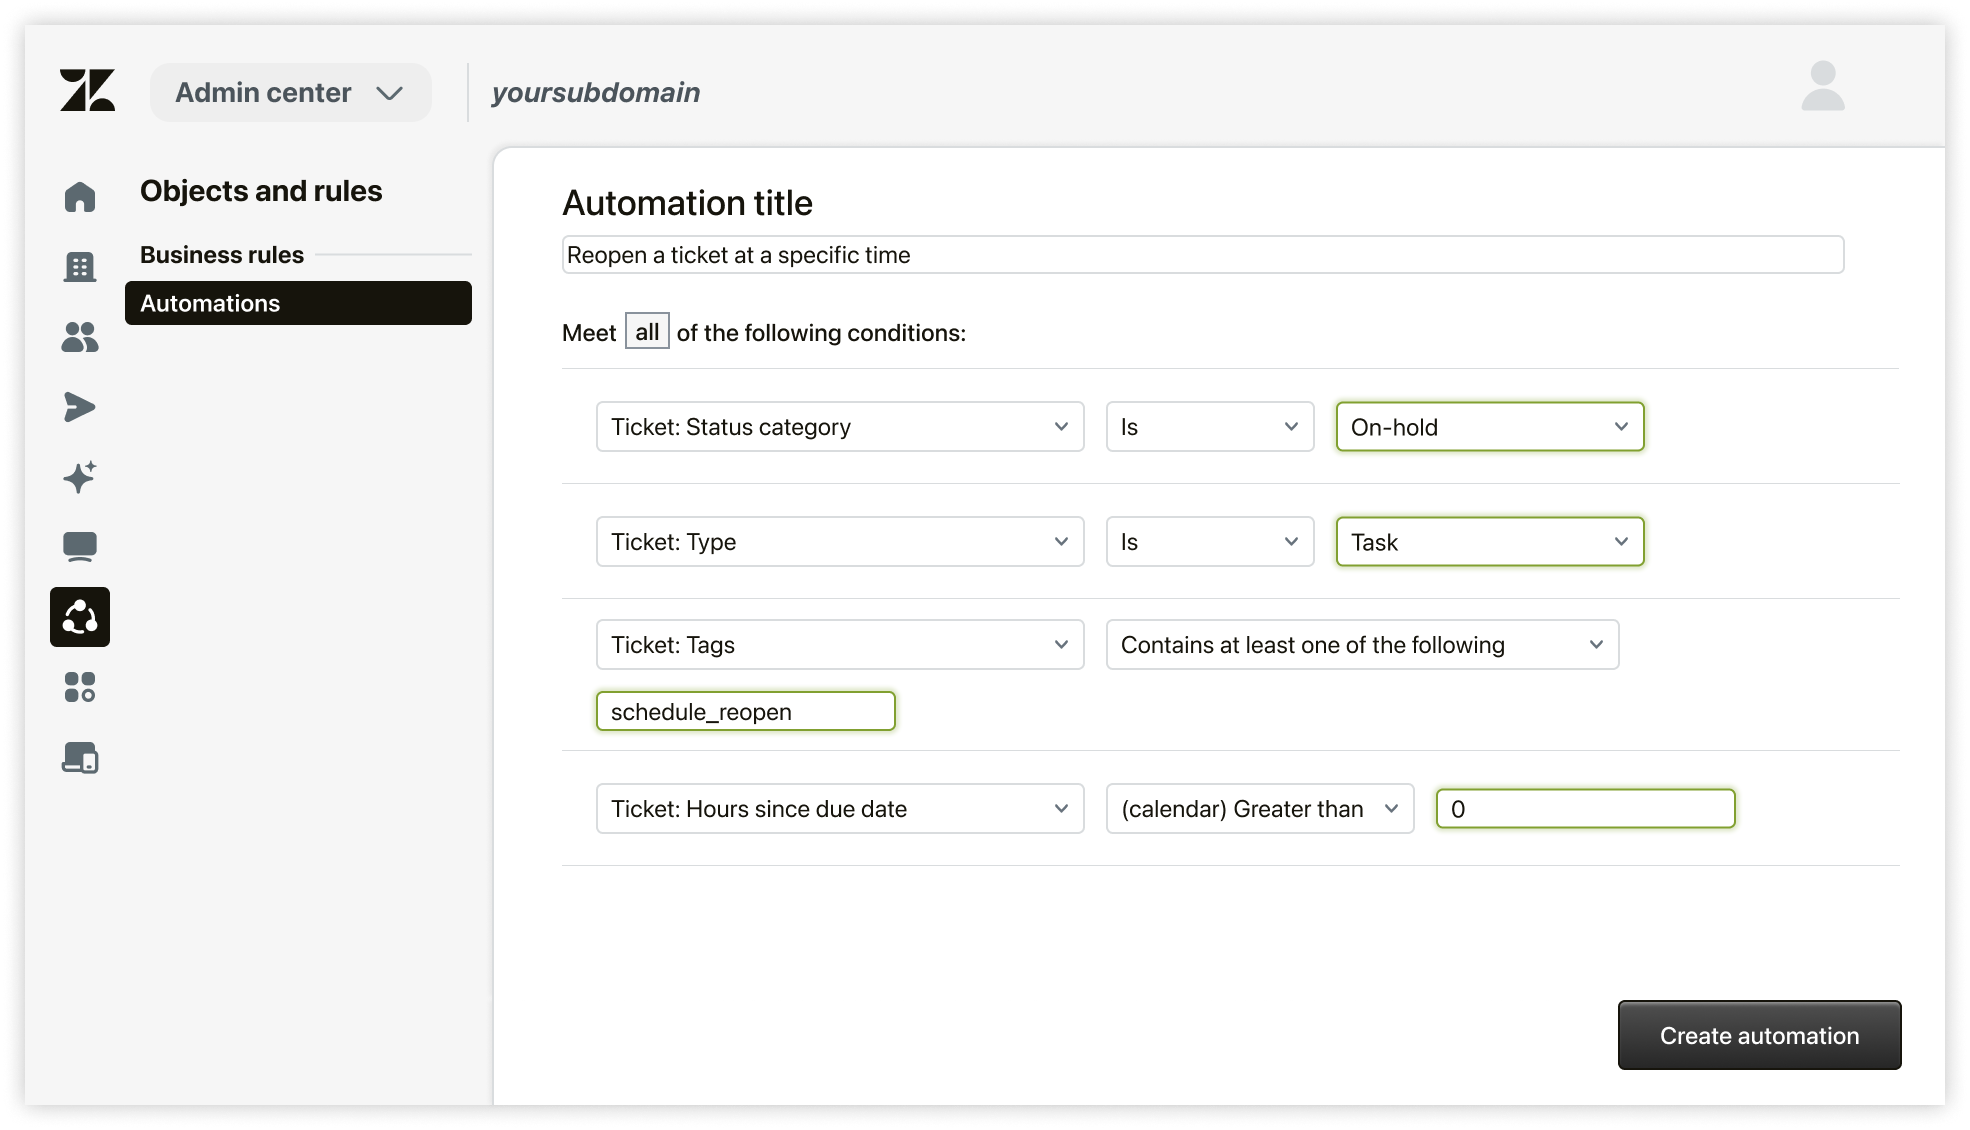The height and width of the screenshot is (1130, 1970).
Task: Click the schedule_reopen tag input field
Action: [745, 711]
